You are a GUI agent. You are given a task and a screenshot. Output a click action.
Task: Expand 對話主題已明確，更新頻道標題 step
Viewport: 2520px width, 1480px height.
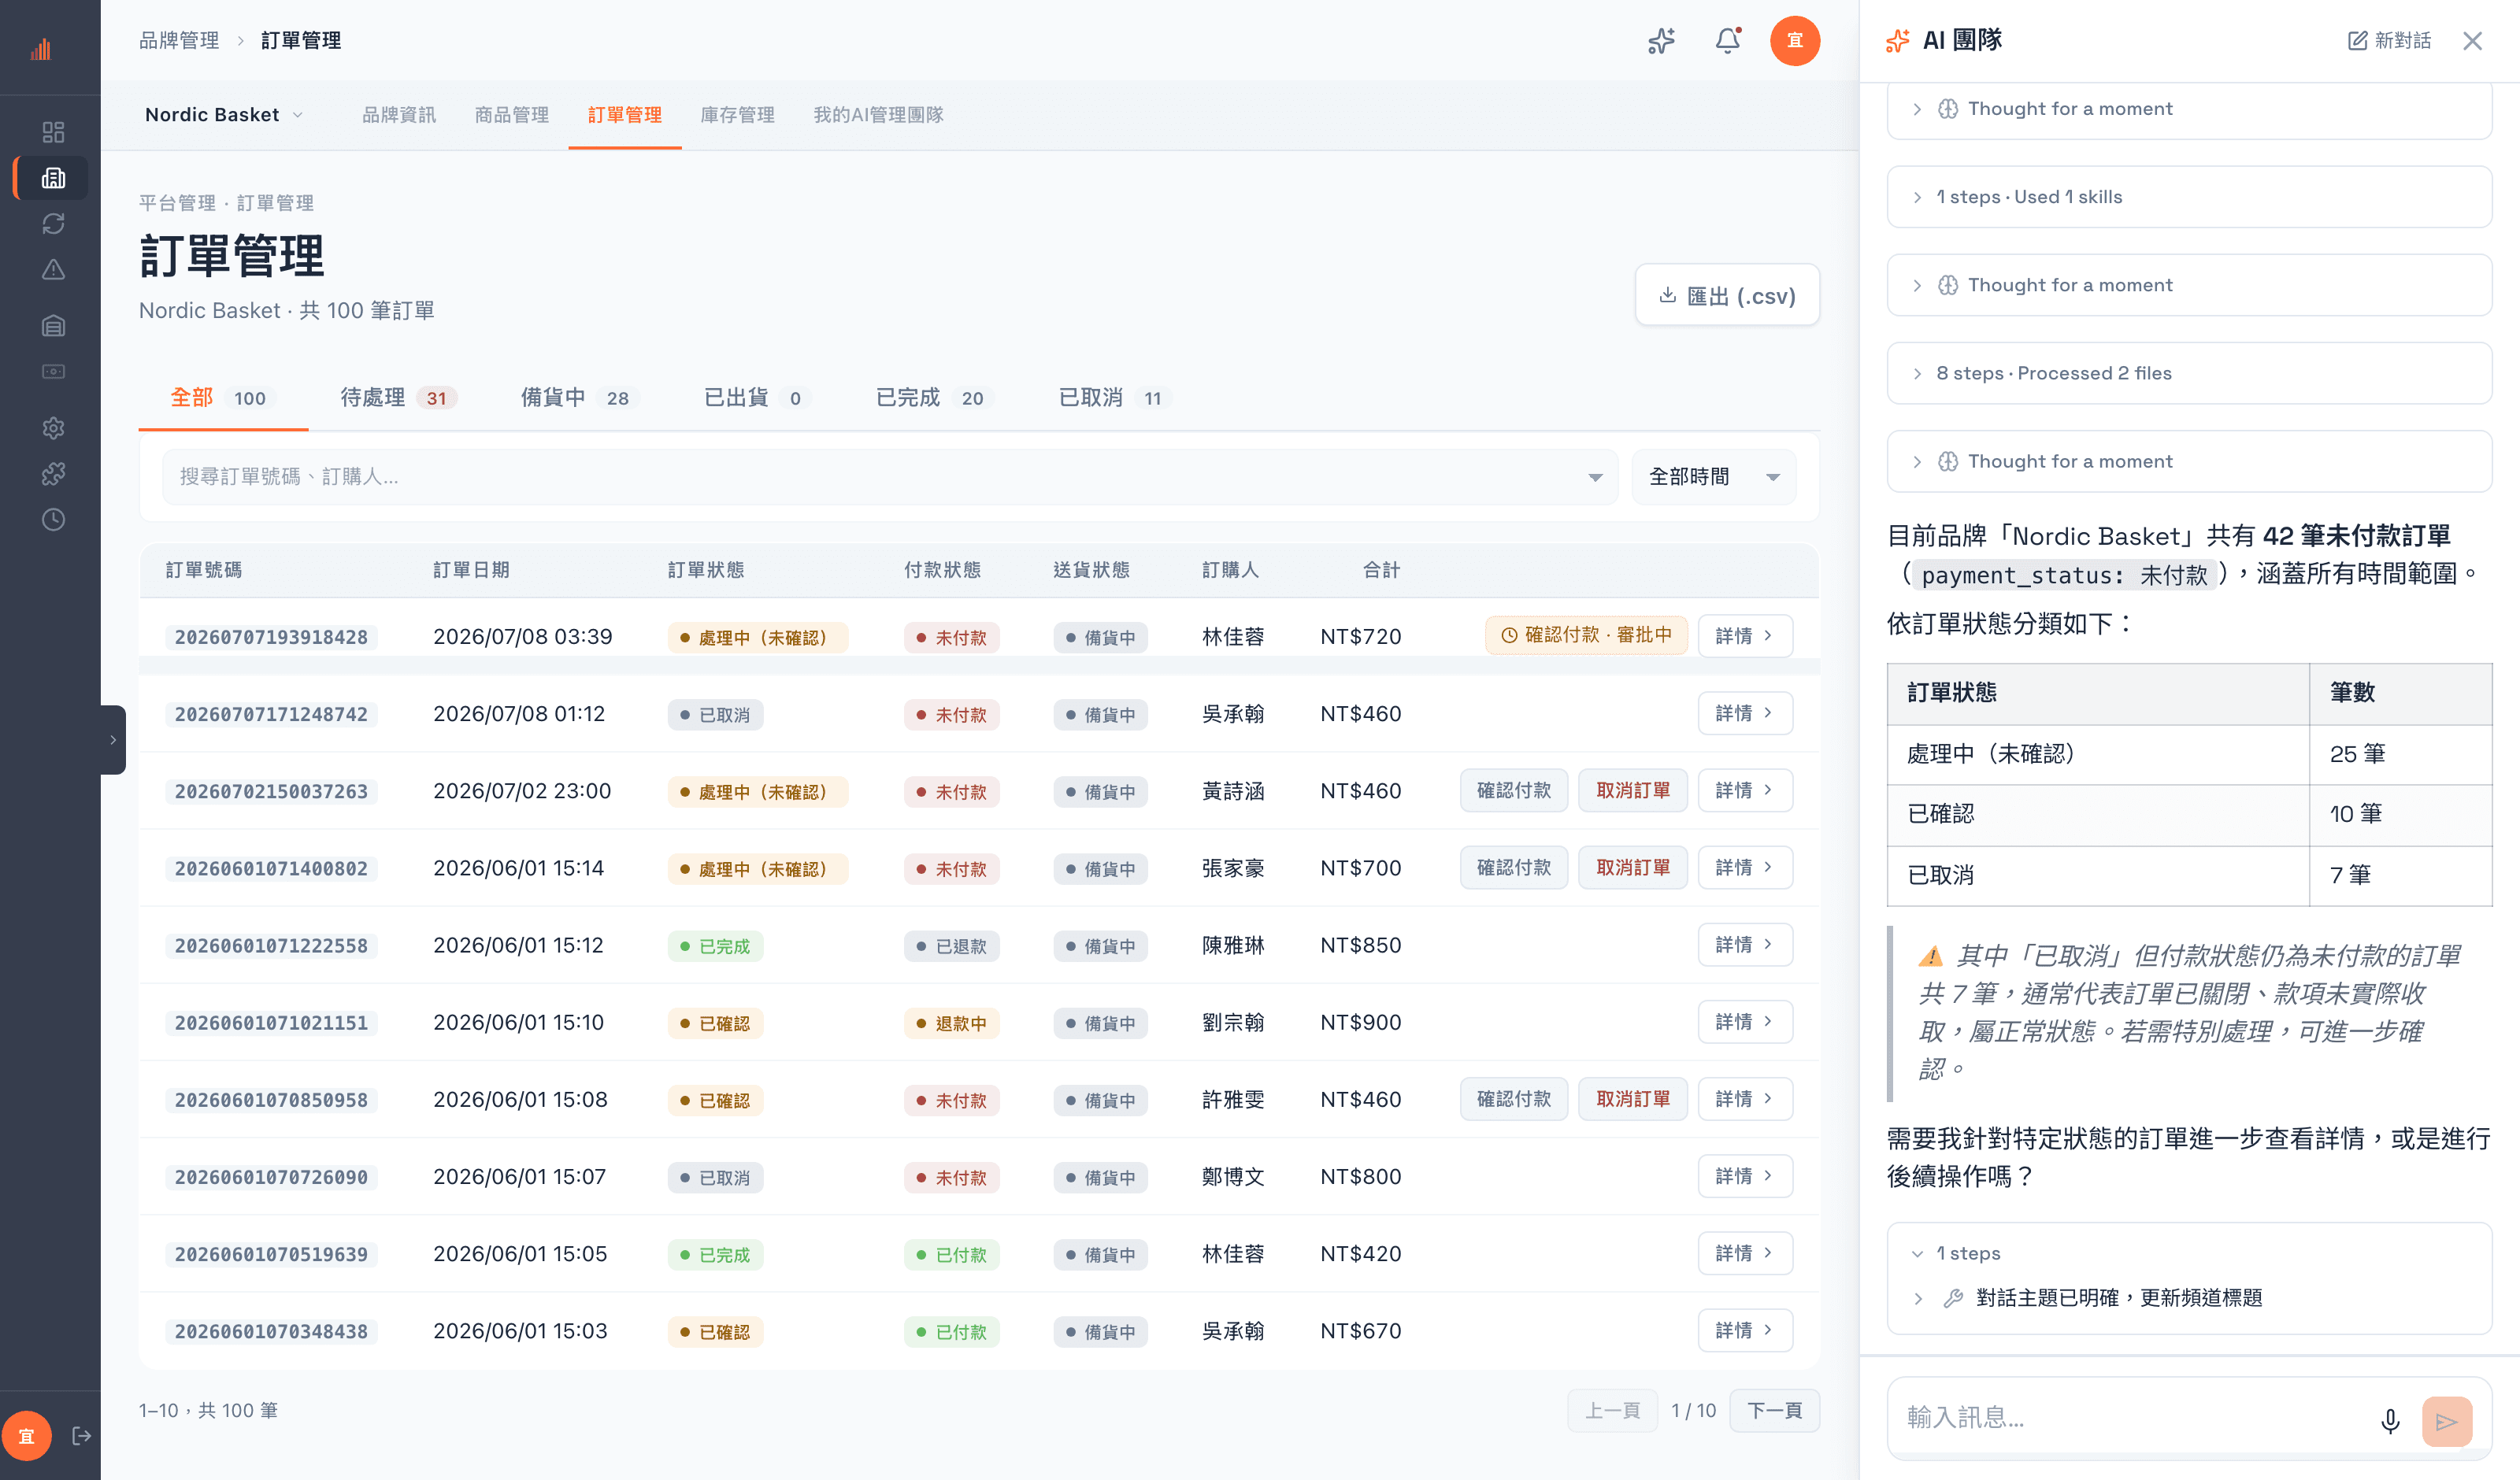[x=2086, y=1298]
